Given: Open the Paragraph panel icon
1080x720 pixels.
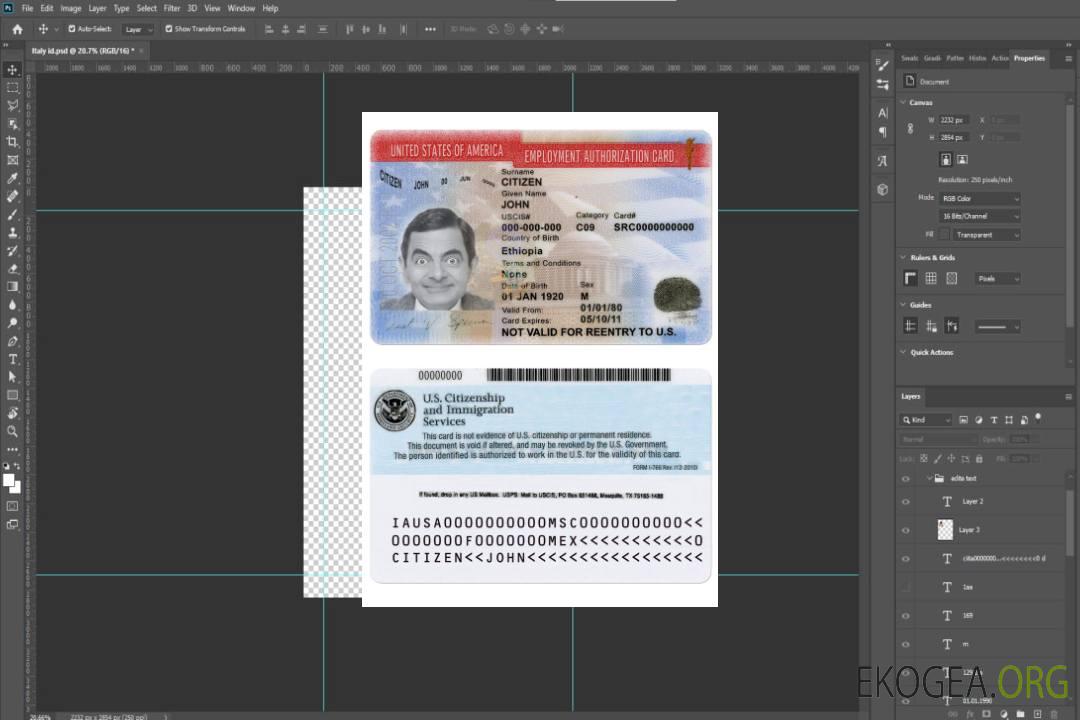Looking at the screenshot, I should click(883, 132).
